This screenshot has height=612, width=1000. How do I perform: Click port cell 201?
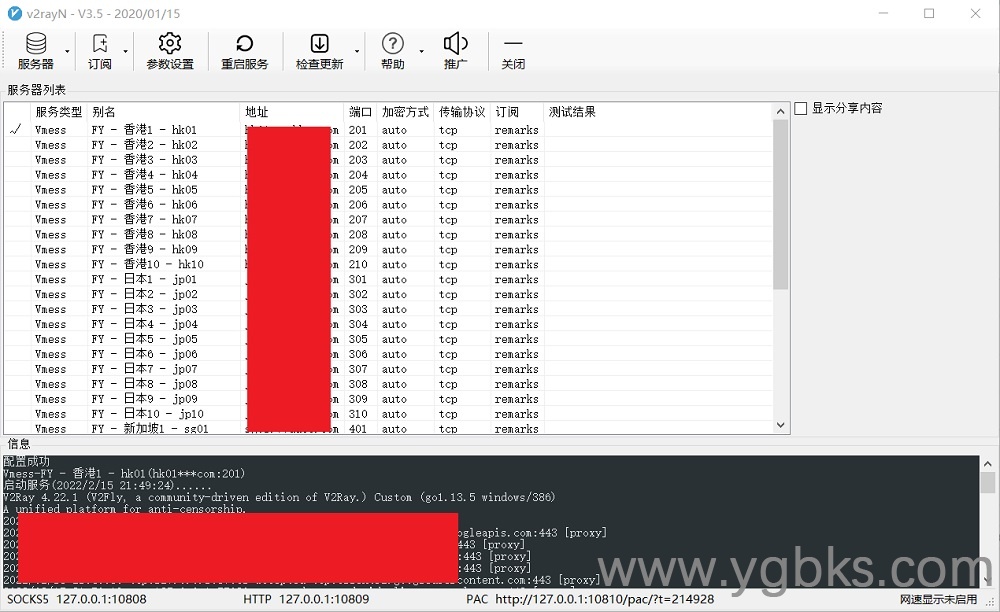pos(358,129)
